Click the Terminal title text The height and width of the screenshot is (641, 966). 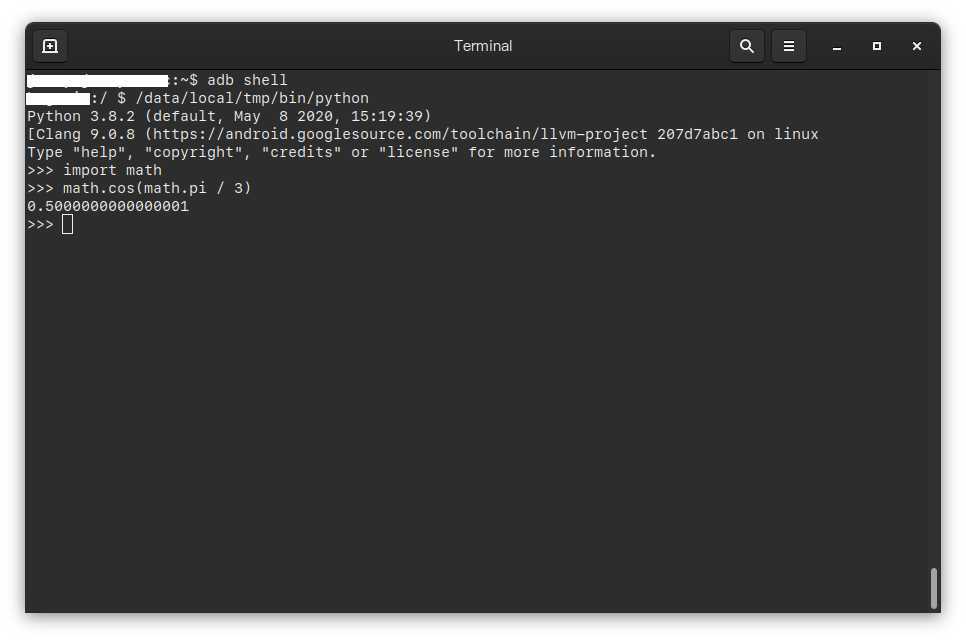click(x=483, y=46)
